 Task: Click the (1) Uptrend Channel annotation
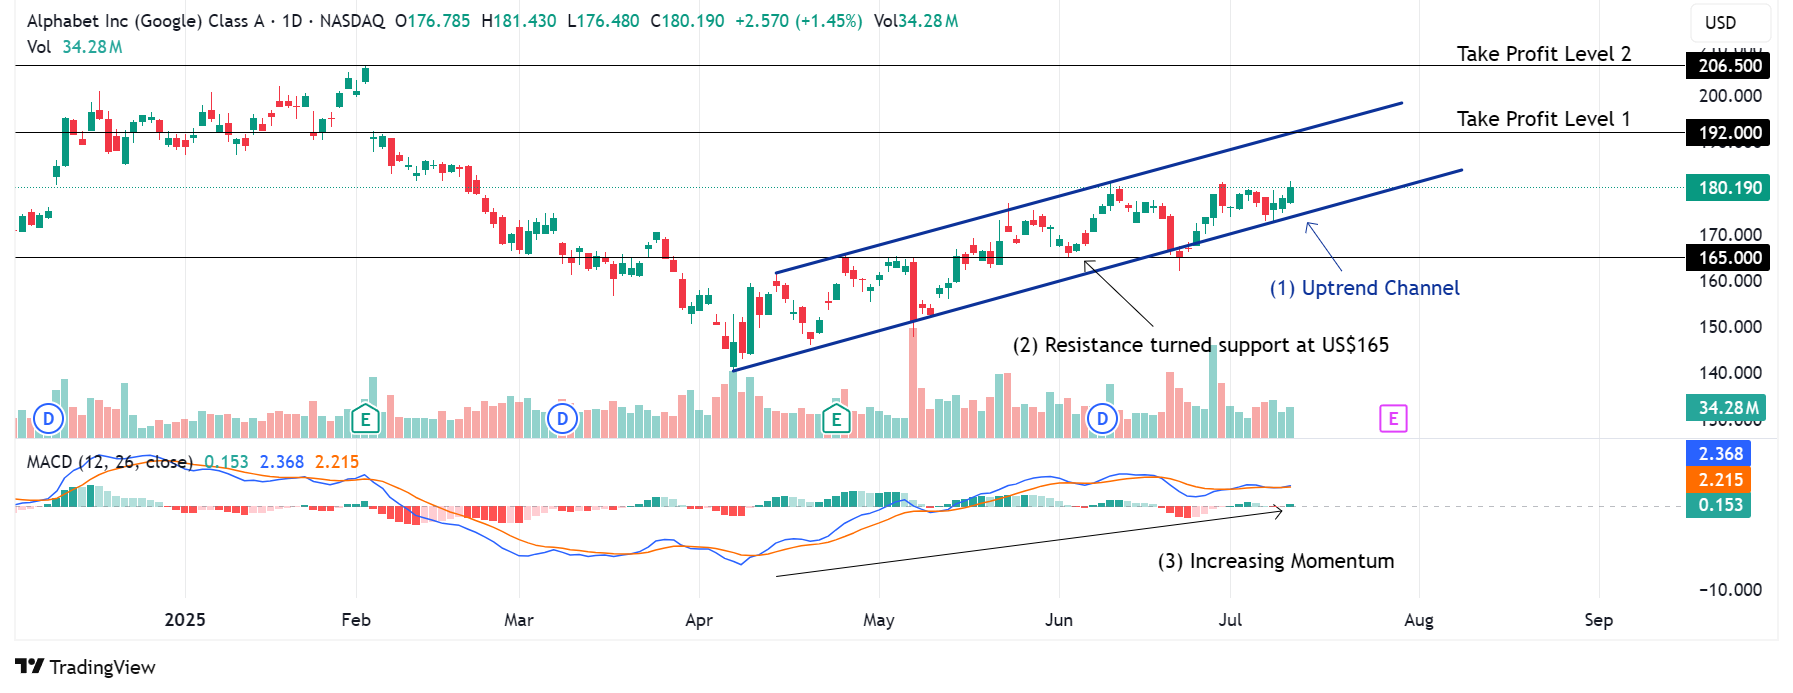tap(1365, 288)
